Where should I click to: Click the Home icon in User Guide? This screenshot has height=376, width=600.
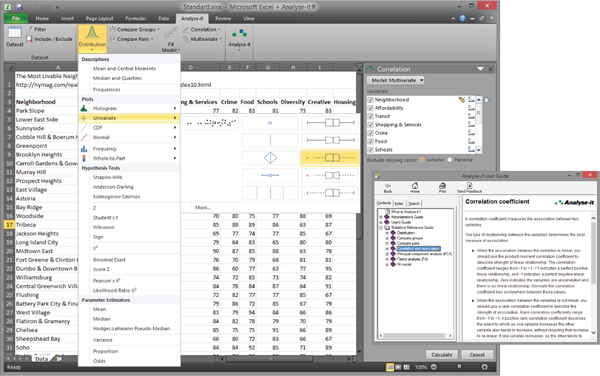click(415, 187)
